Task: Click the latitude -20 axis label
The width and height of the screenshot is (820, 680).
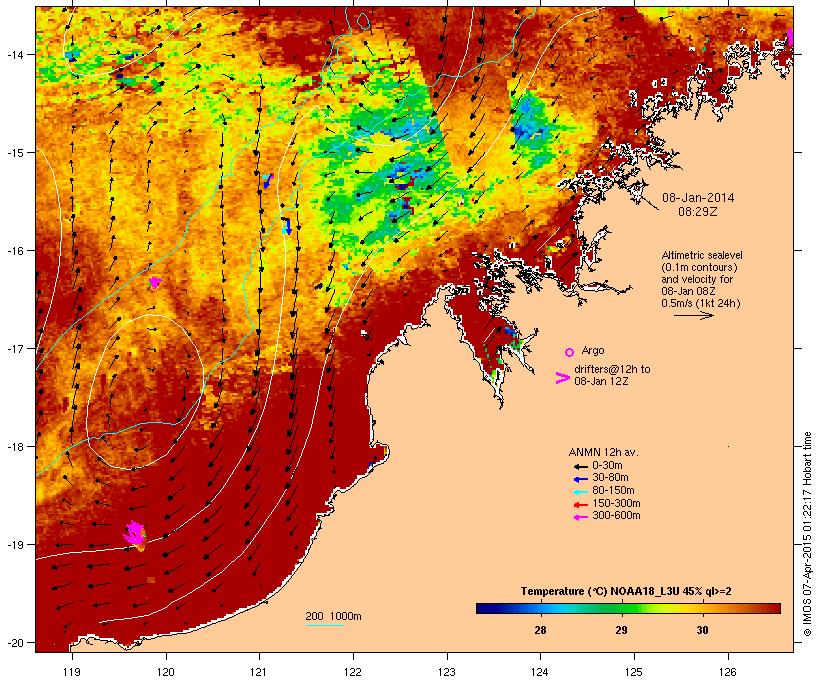Action: click(14, 643)
